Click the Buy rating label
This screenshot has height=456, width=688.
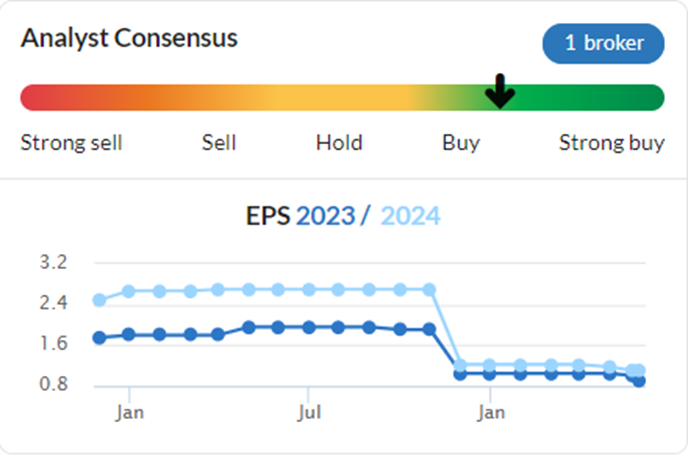click(461, 144)
